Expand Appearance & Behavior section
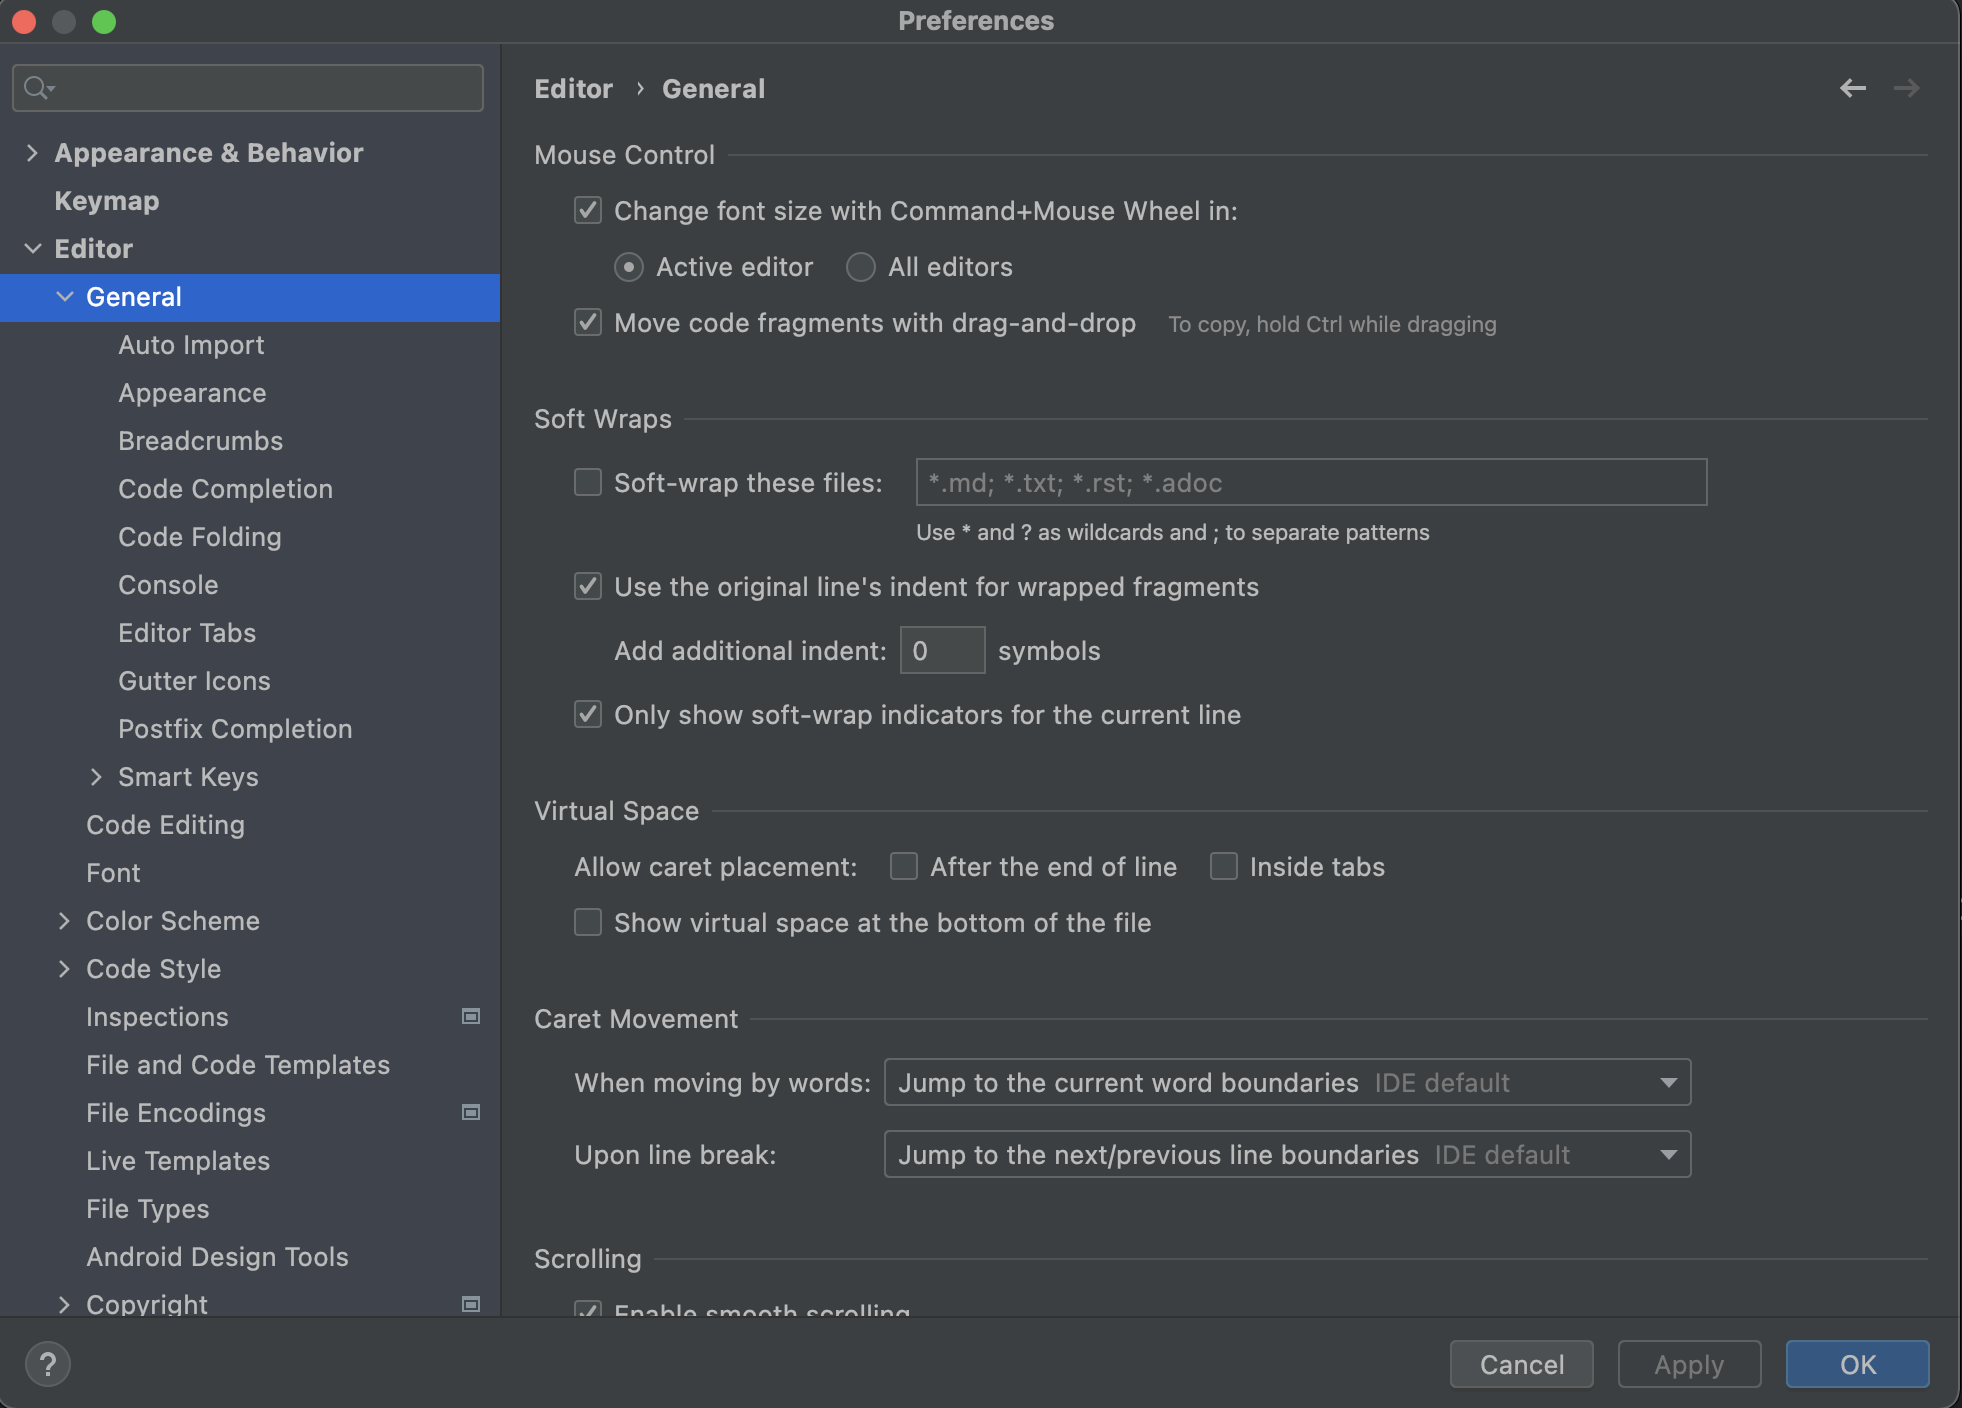The image size is (1962, 1408). coord(32,153)
